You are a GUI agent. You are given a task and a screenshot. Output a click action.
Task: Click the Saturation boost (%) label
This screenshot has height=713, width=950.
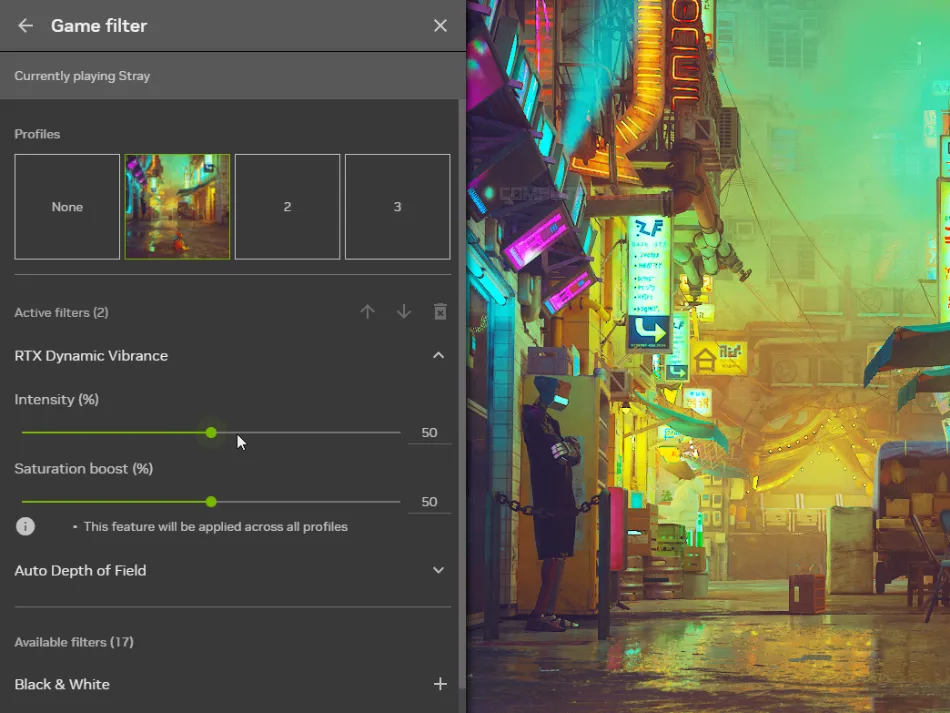pyautogui.click(x=84, y=468)
